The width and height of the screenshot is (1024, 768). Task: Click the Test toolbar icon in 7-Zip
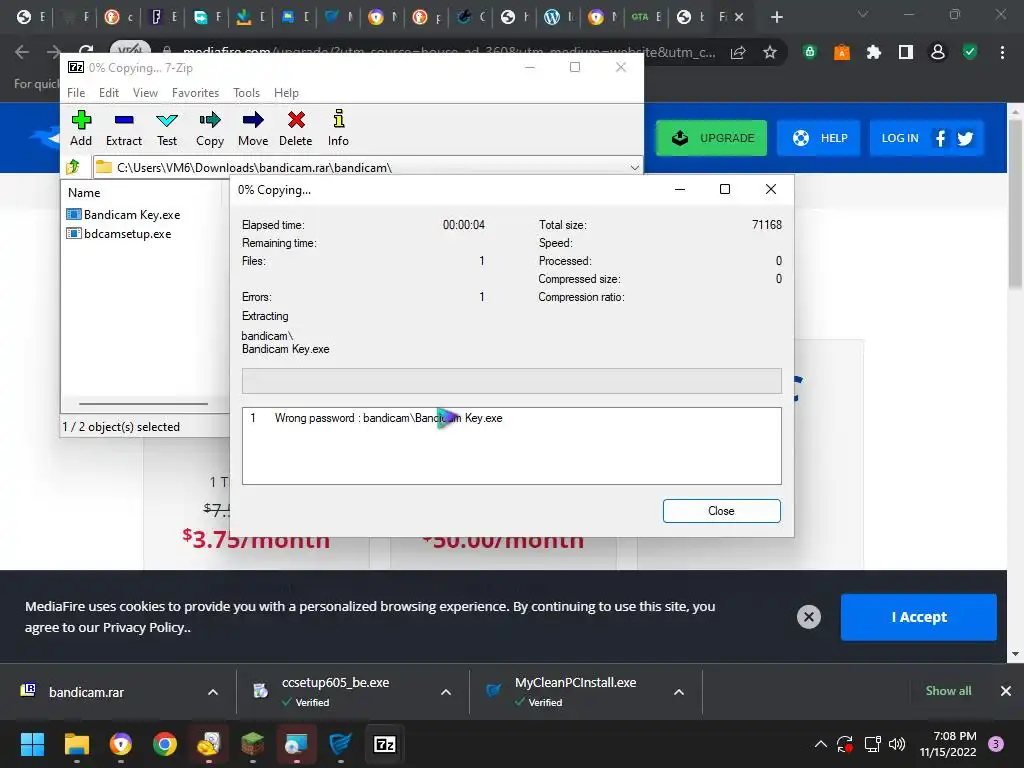[167, 129]
